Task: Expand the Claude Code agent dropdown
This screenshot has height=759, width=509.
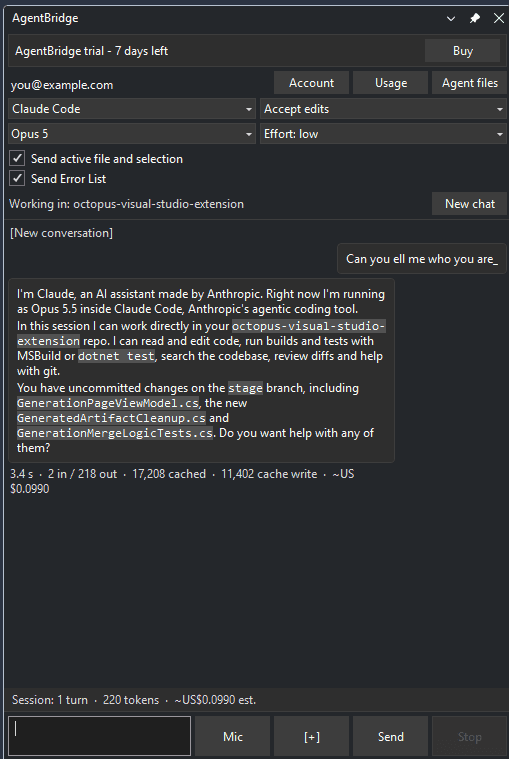Action: [x=132, y=109]
